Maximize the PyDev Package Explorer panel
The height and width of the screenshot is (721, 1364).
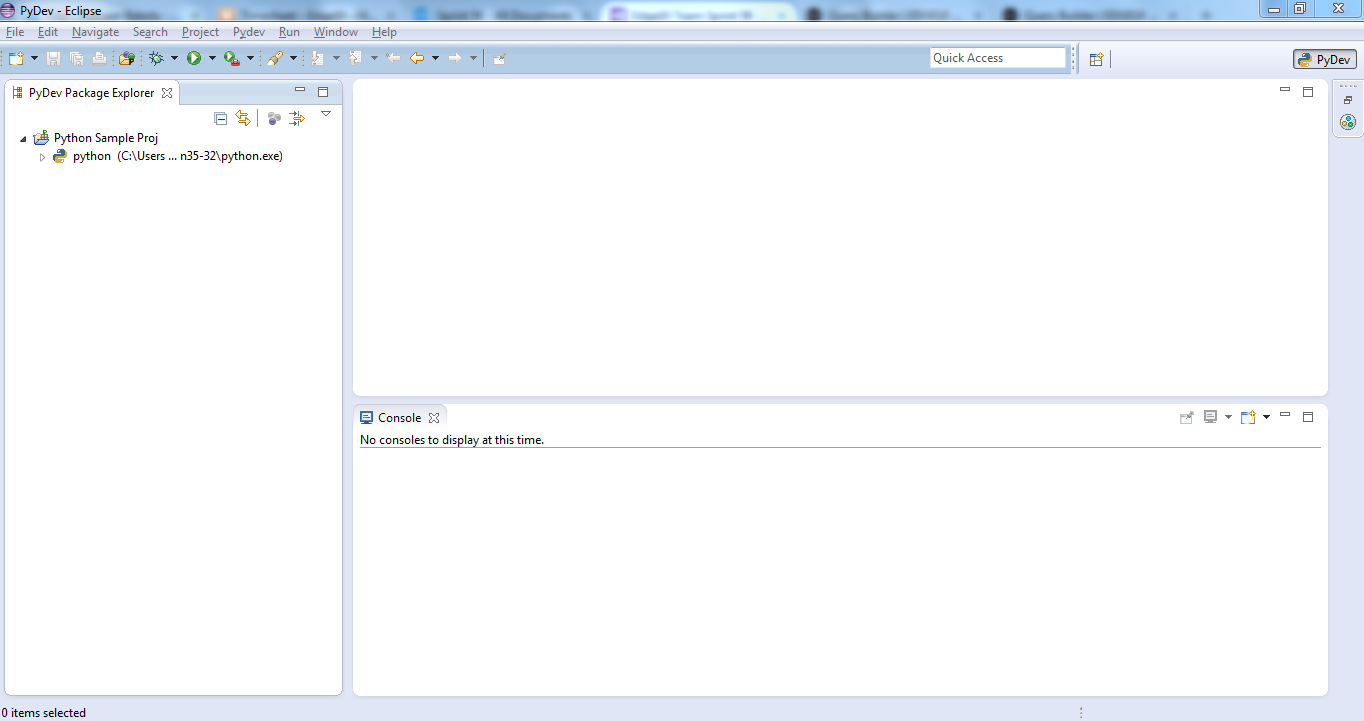pos(323,91)
